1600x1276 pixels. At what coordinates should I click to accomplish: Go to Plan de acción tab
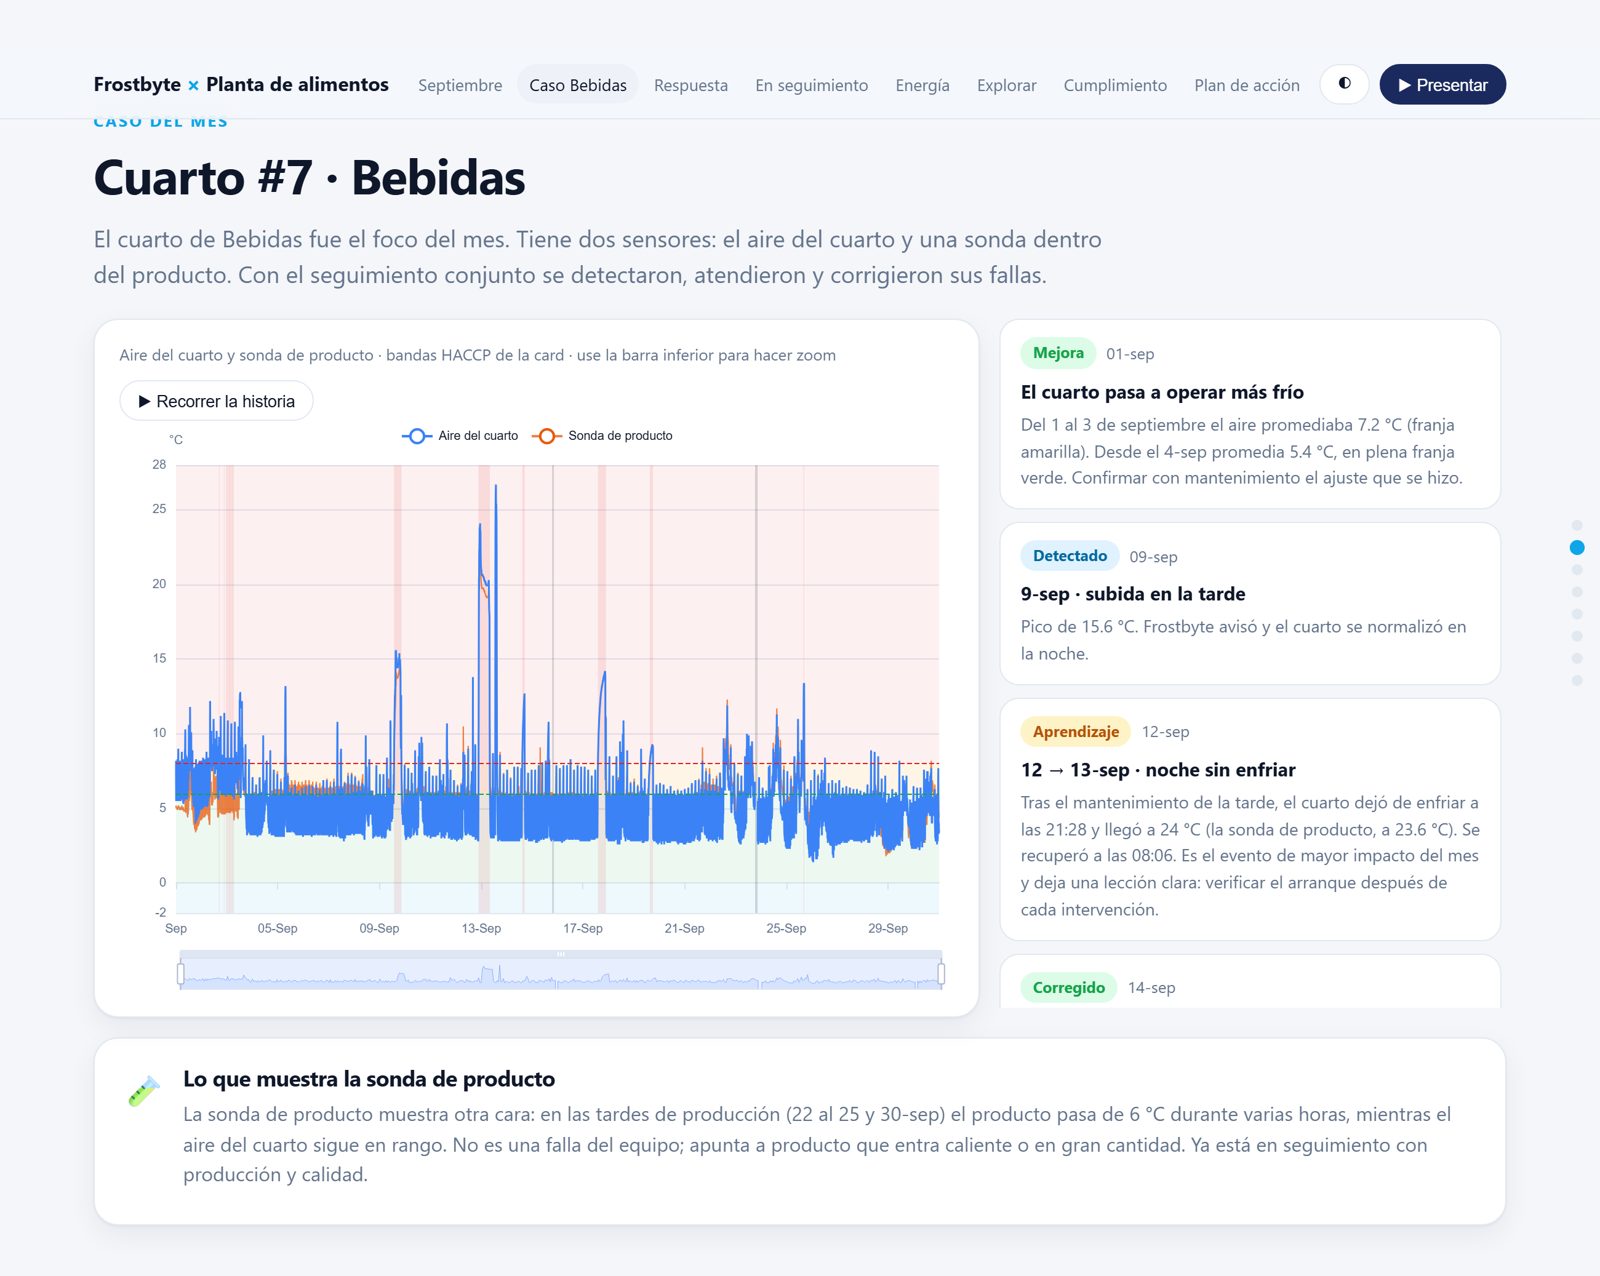point(1247,85)
